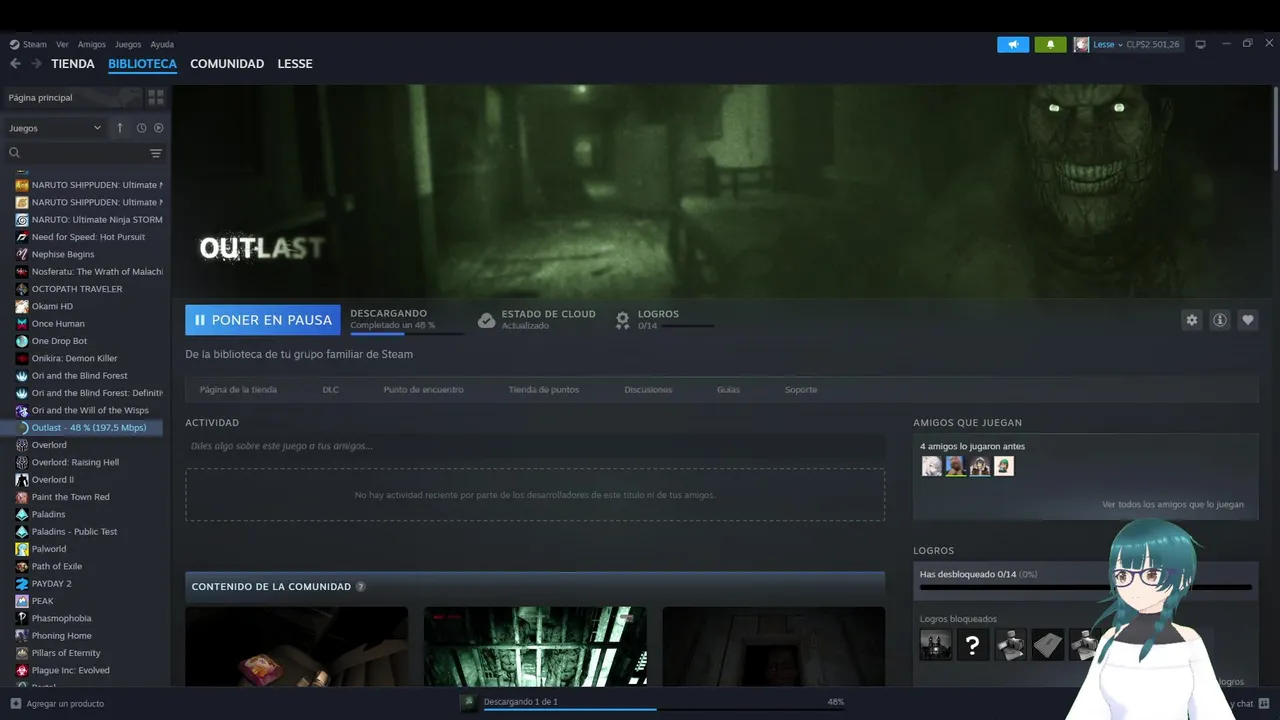The width and height of the screenshot is (1280, 720).
Task: Open Outlast game settings gear
Action: click(1191, 320)
